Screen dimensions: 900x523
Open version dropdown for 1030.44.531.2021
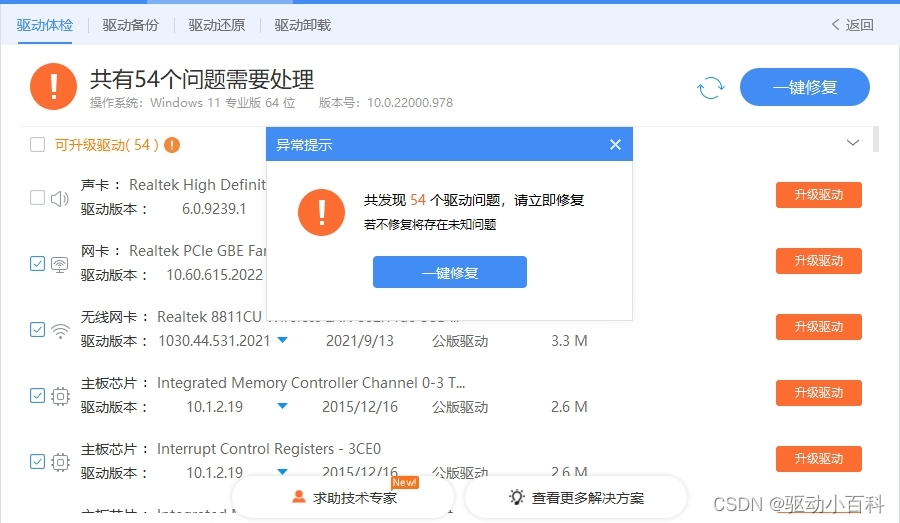tap(282, 340)
